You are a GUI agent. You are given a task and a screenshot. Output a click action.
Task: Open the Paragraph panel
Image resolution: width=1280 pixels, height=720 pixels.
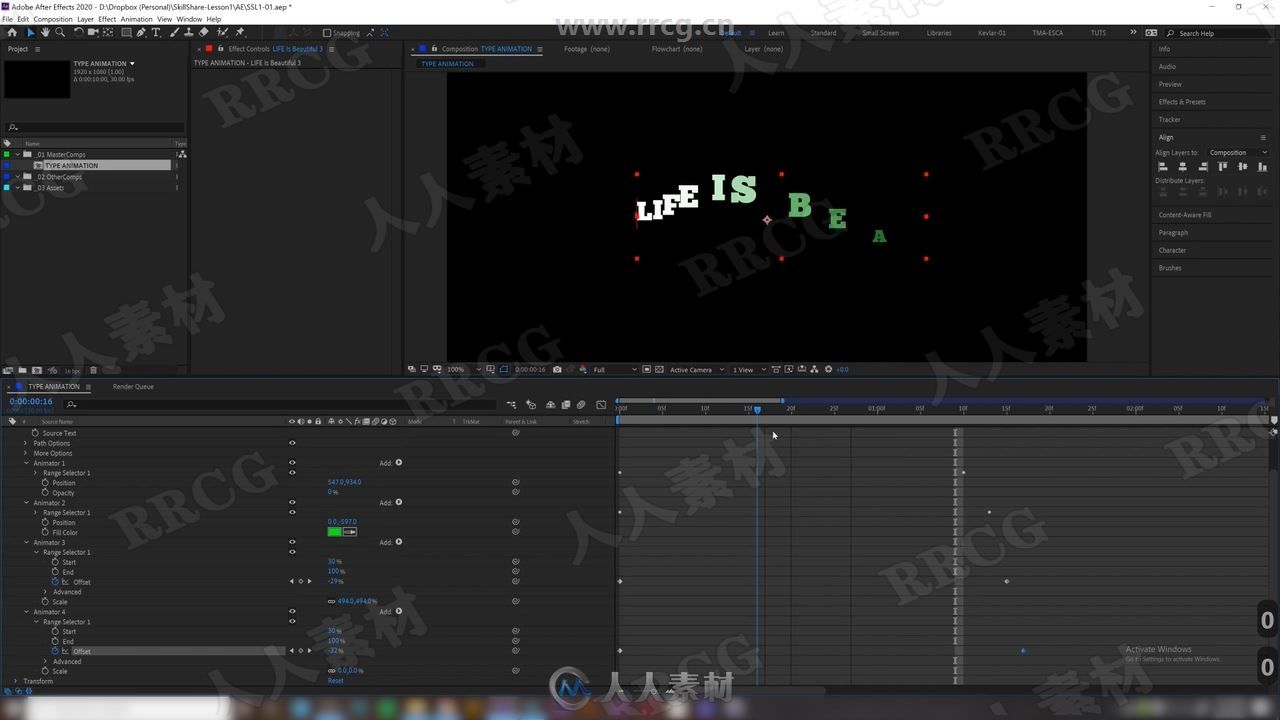point(1173,233)
